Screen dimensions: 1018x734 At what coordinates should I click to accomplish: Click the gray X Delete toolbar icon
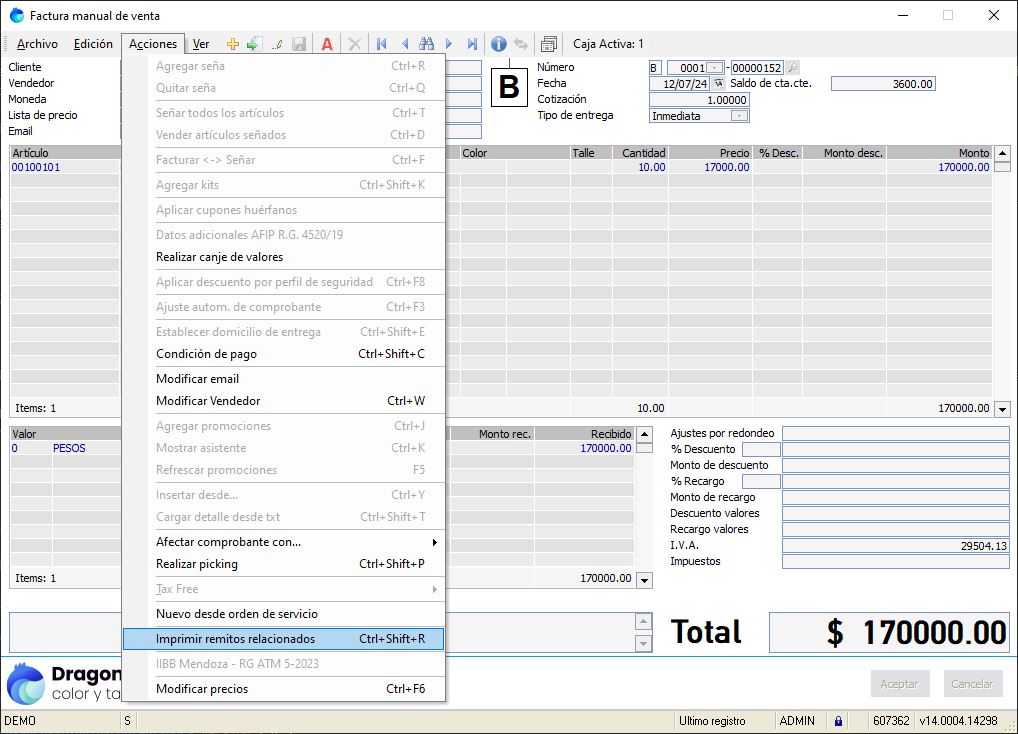coord(354,44)
